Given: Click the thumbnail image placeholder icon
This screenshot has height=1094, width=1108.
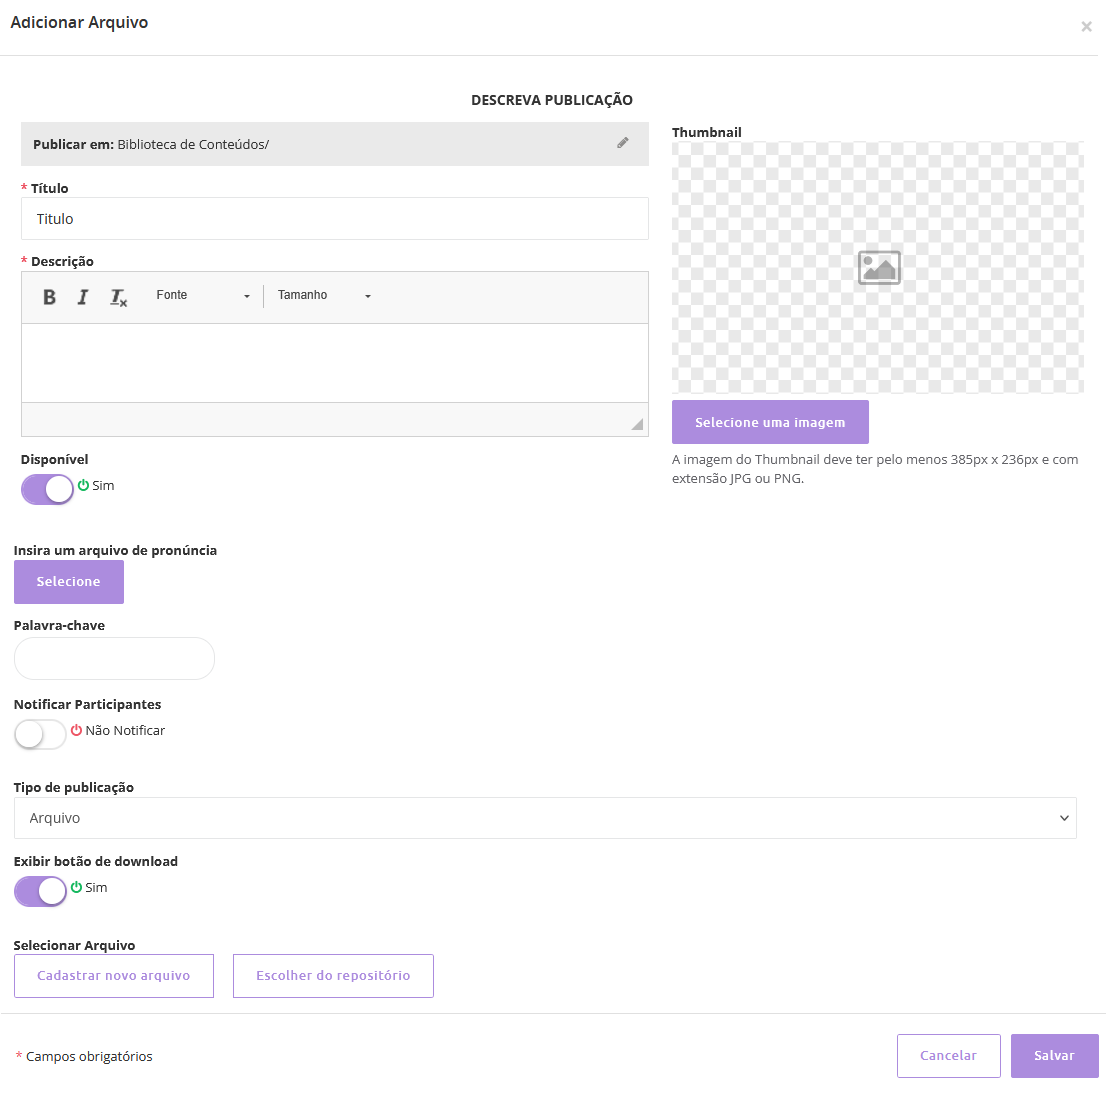Looking at the screenshot, I should point(879,268).
